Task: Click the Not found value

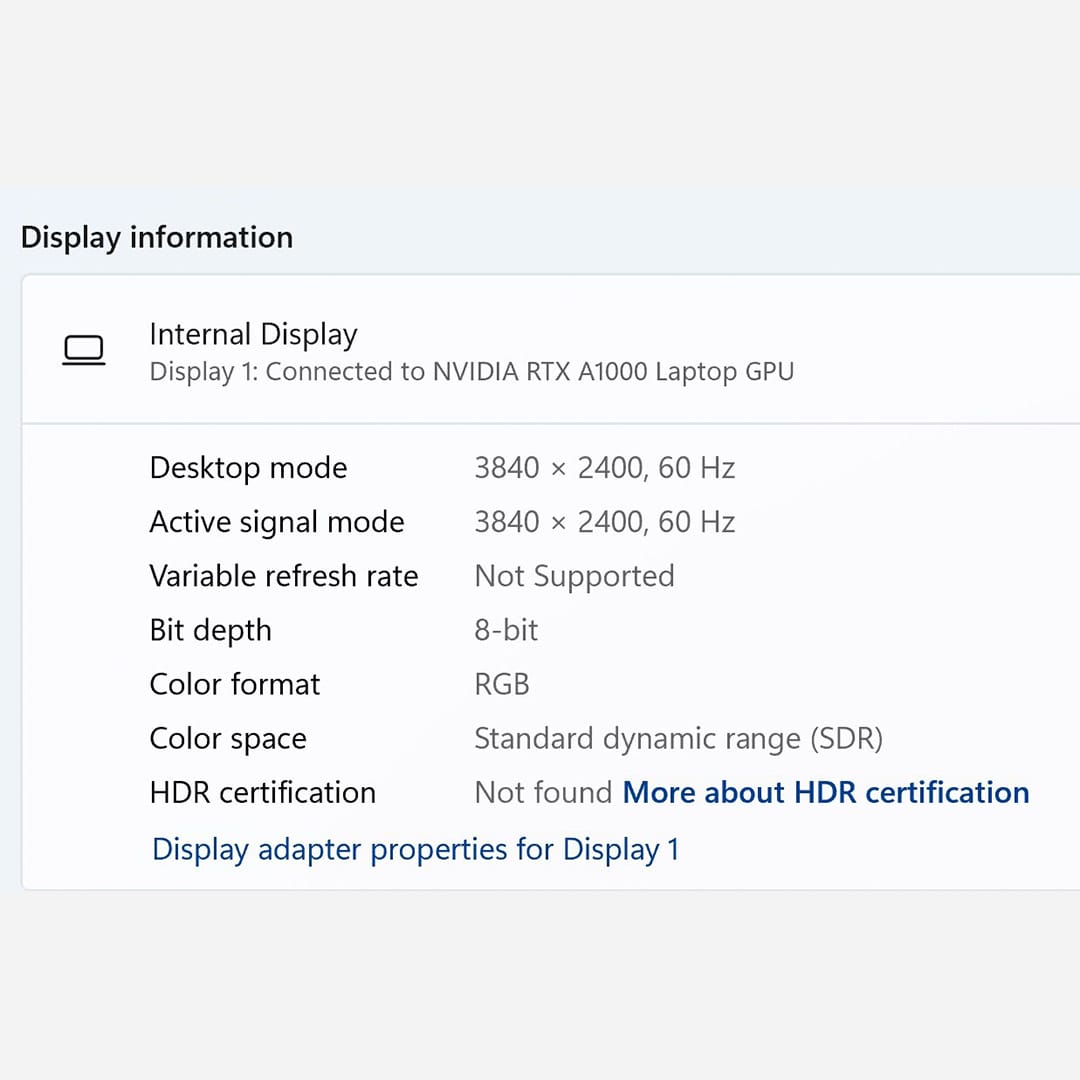Action: point(543,793)
